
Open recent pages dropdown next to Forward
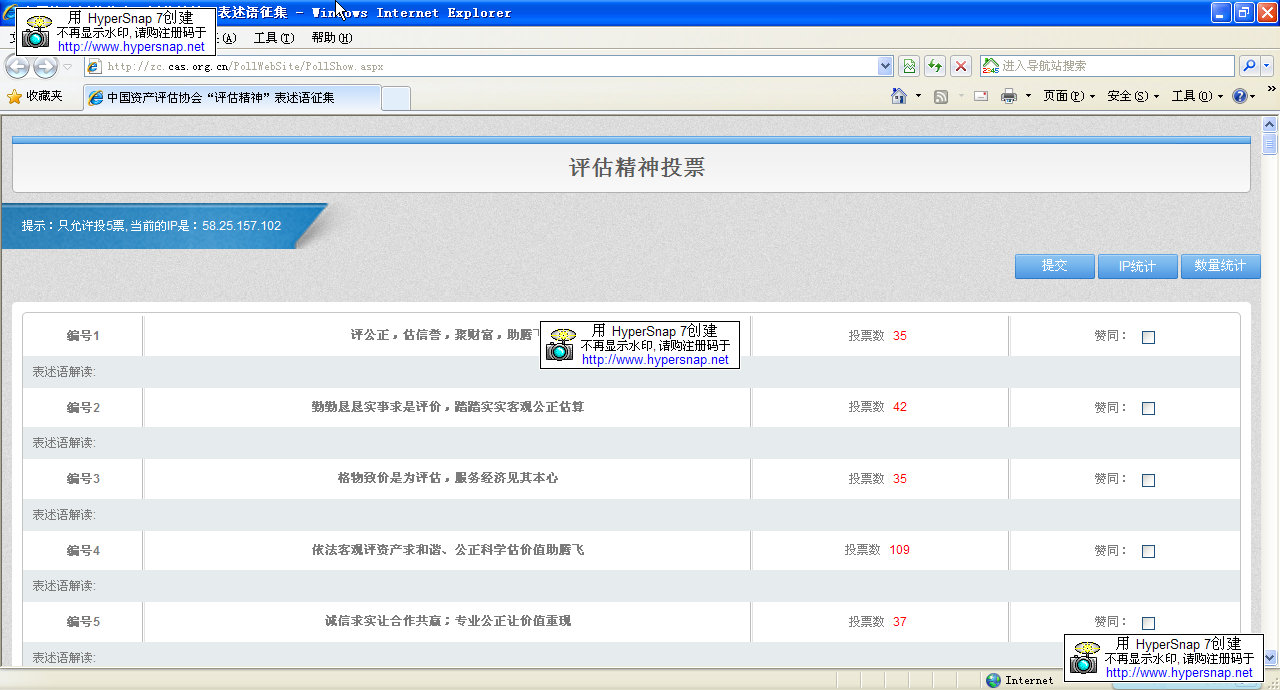click(68, 67)
